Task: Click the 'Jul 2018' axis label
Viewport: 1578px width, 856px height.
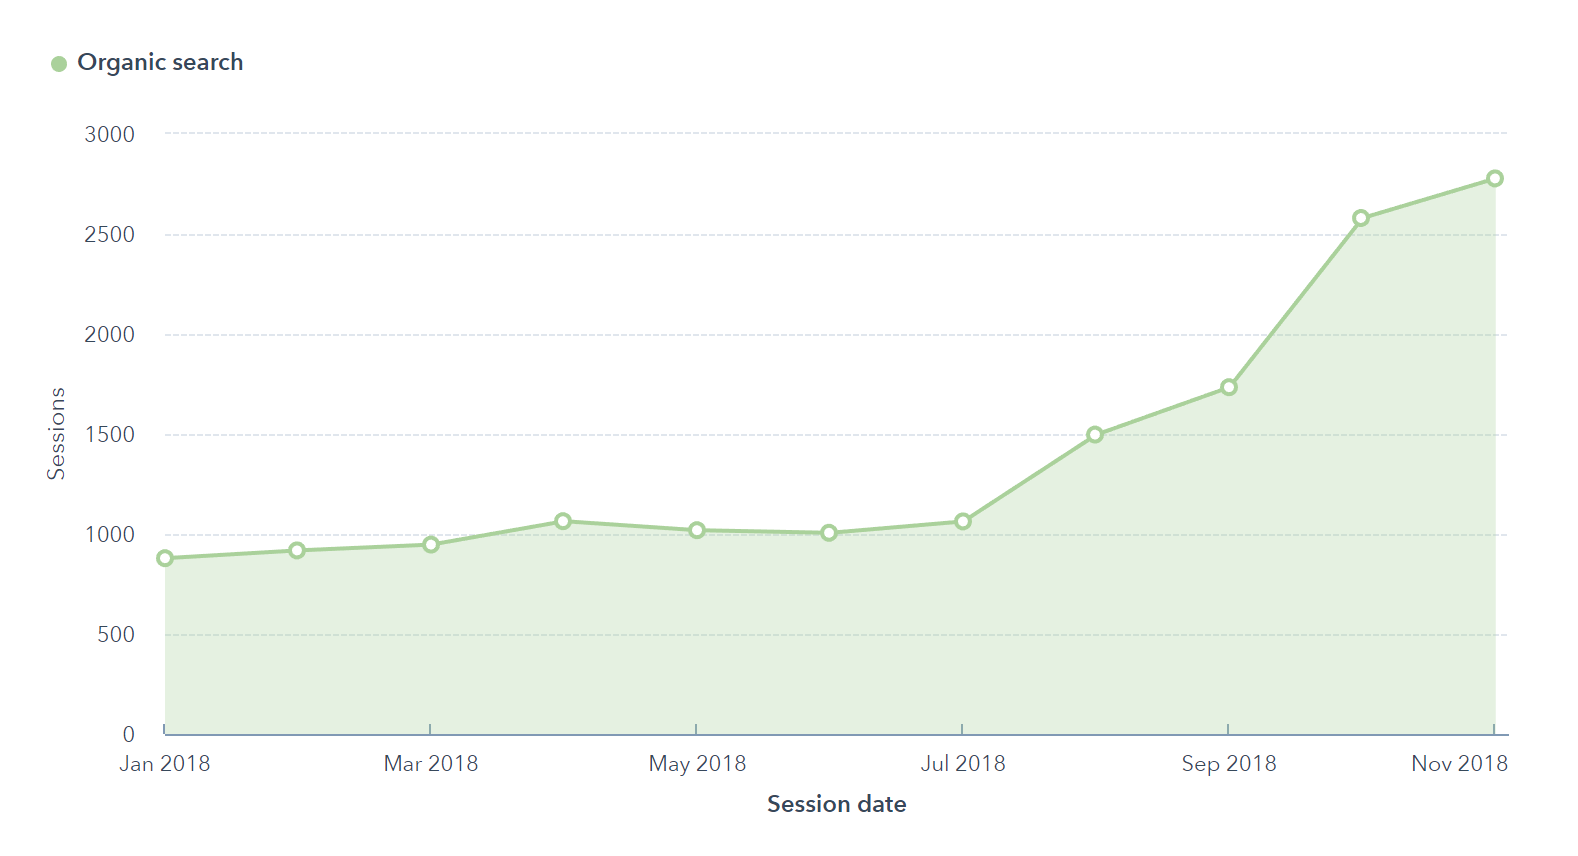Action: 963,764
